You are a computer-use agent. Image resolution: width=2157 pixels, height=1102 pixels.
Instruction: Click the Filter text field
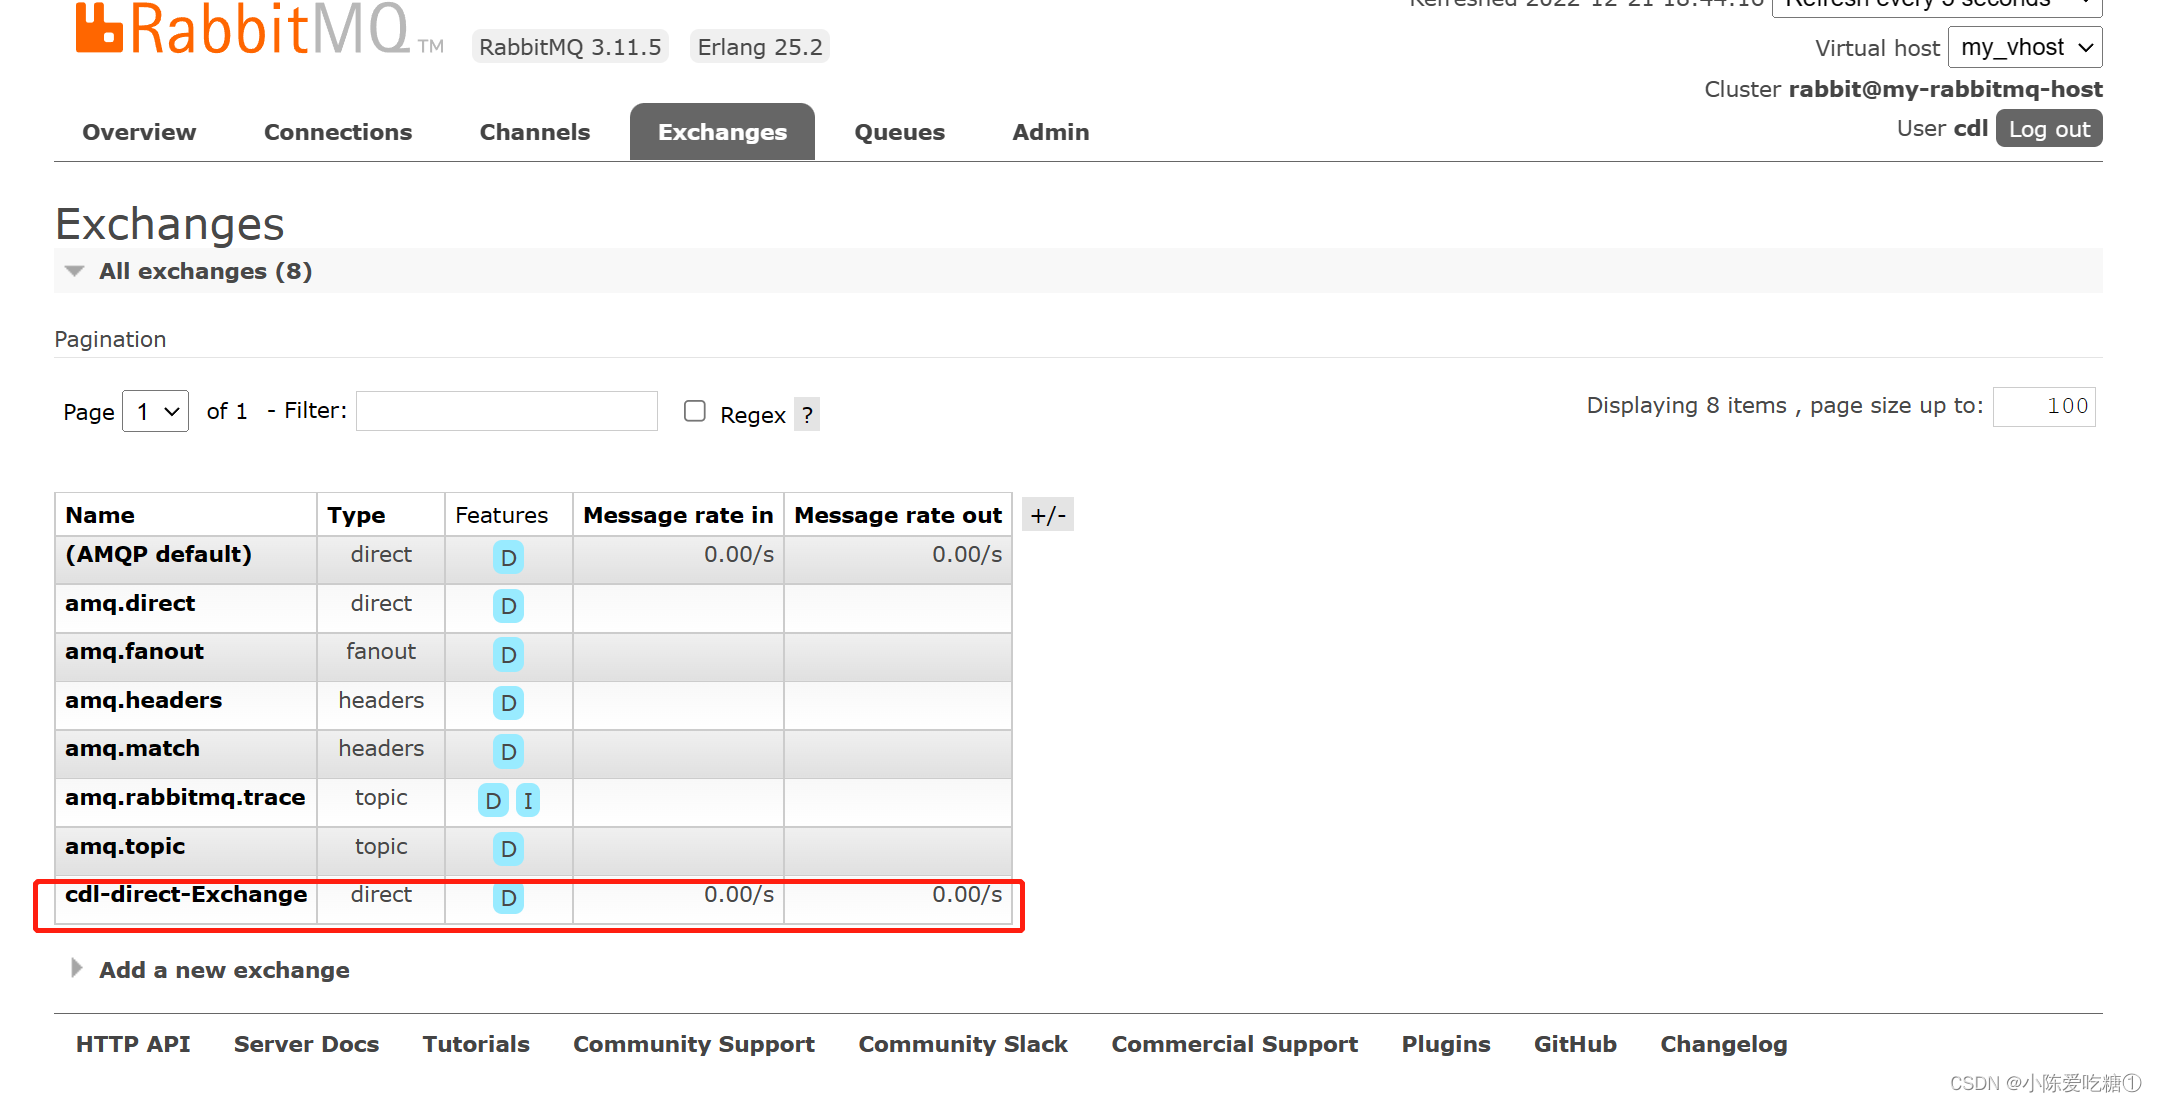507,411
